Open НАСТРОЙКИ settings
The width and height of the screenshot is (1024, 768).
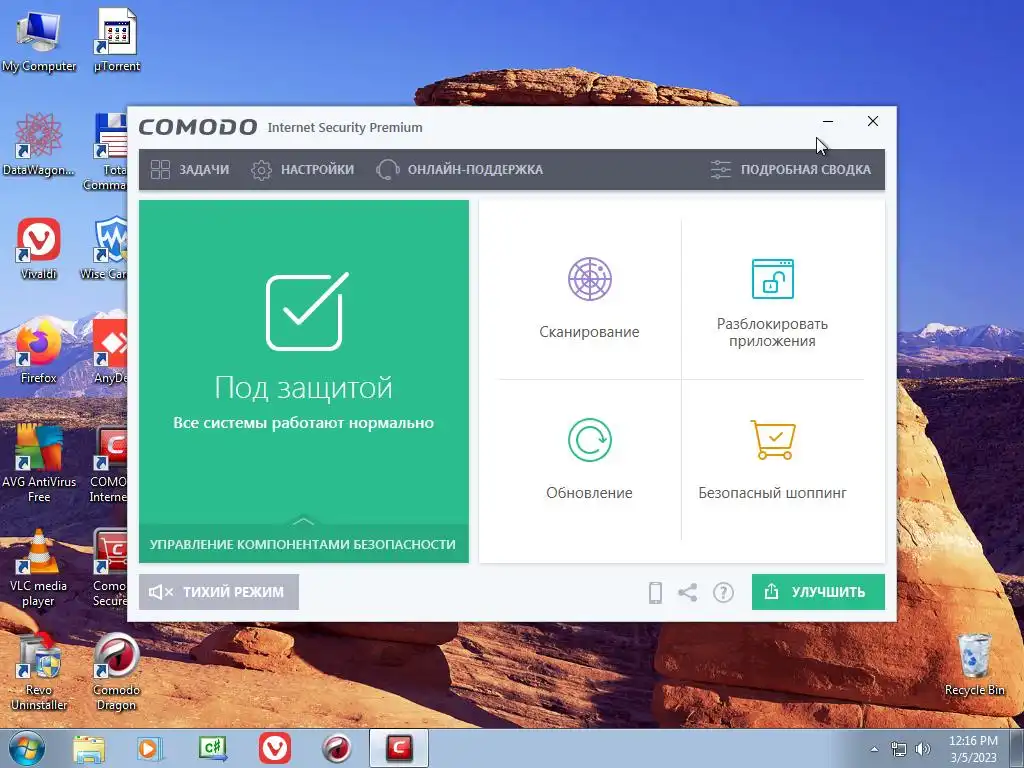tap(302, 170)
